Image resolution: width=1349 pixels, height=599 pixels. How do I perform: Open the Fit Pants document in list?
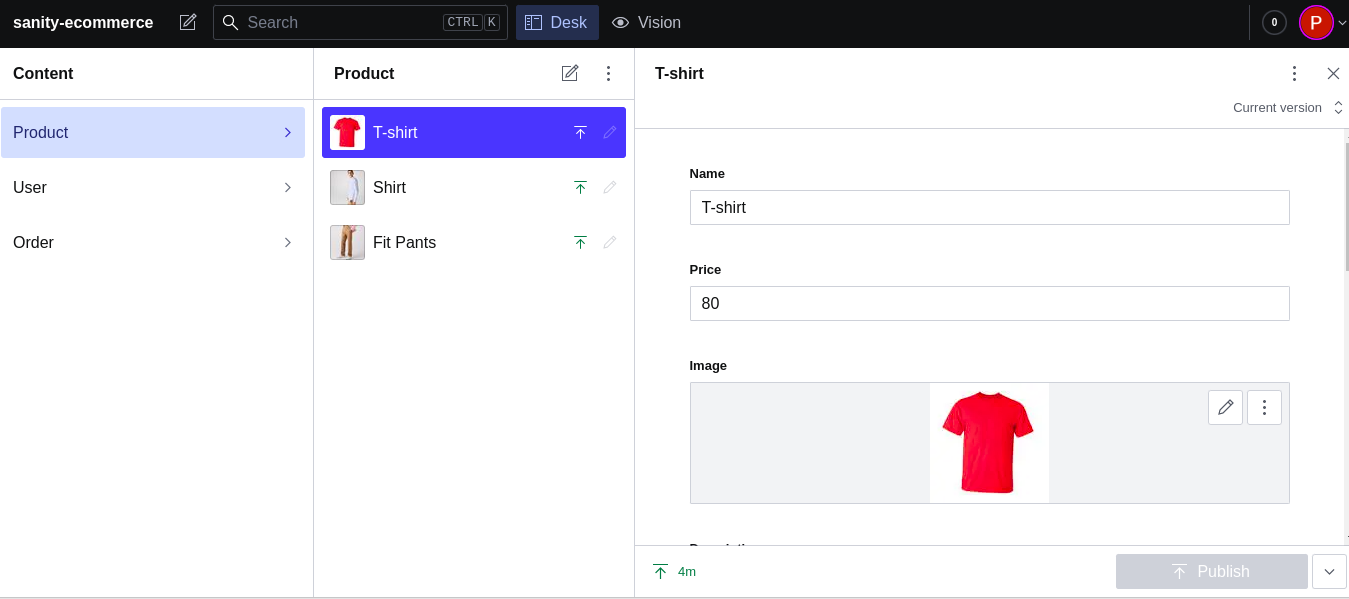(x=474, y=242)
